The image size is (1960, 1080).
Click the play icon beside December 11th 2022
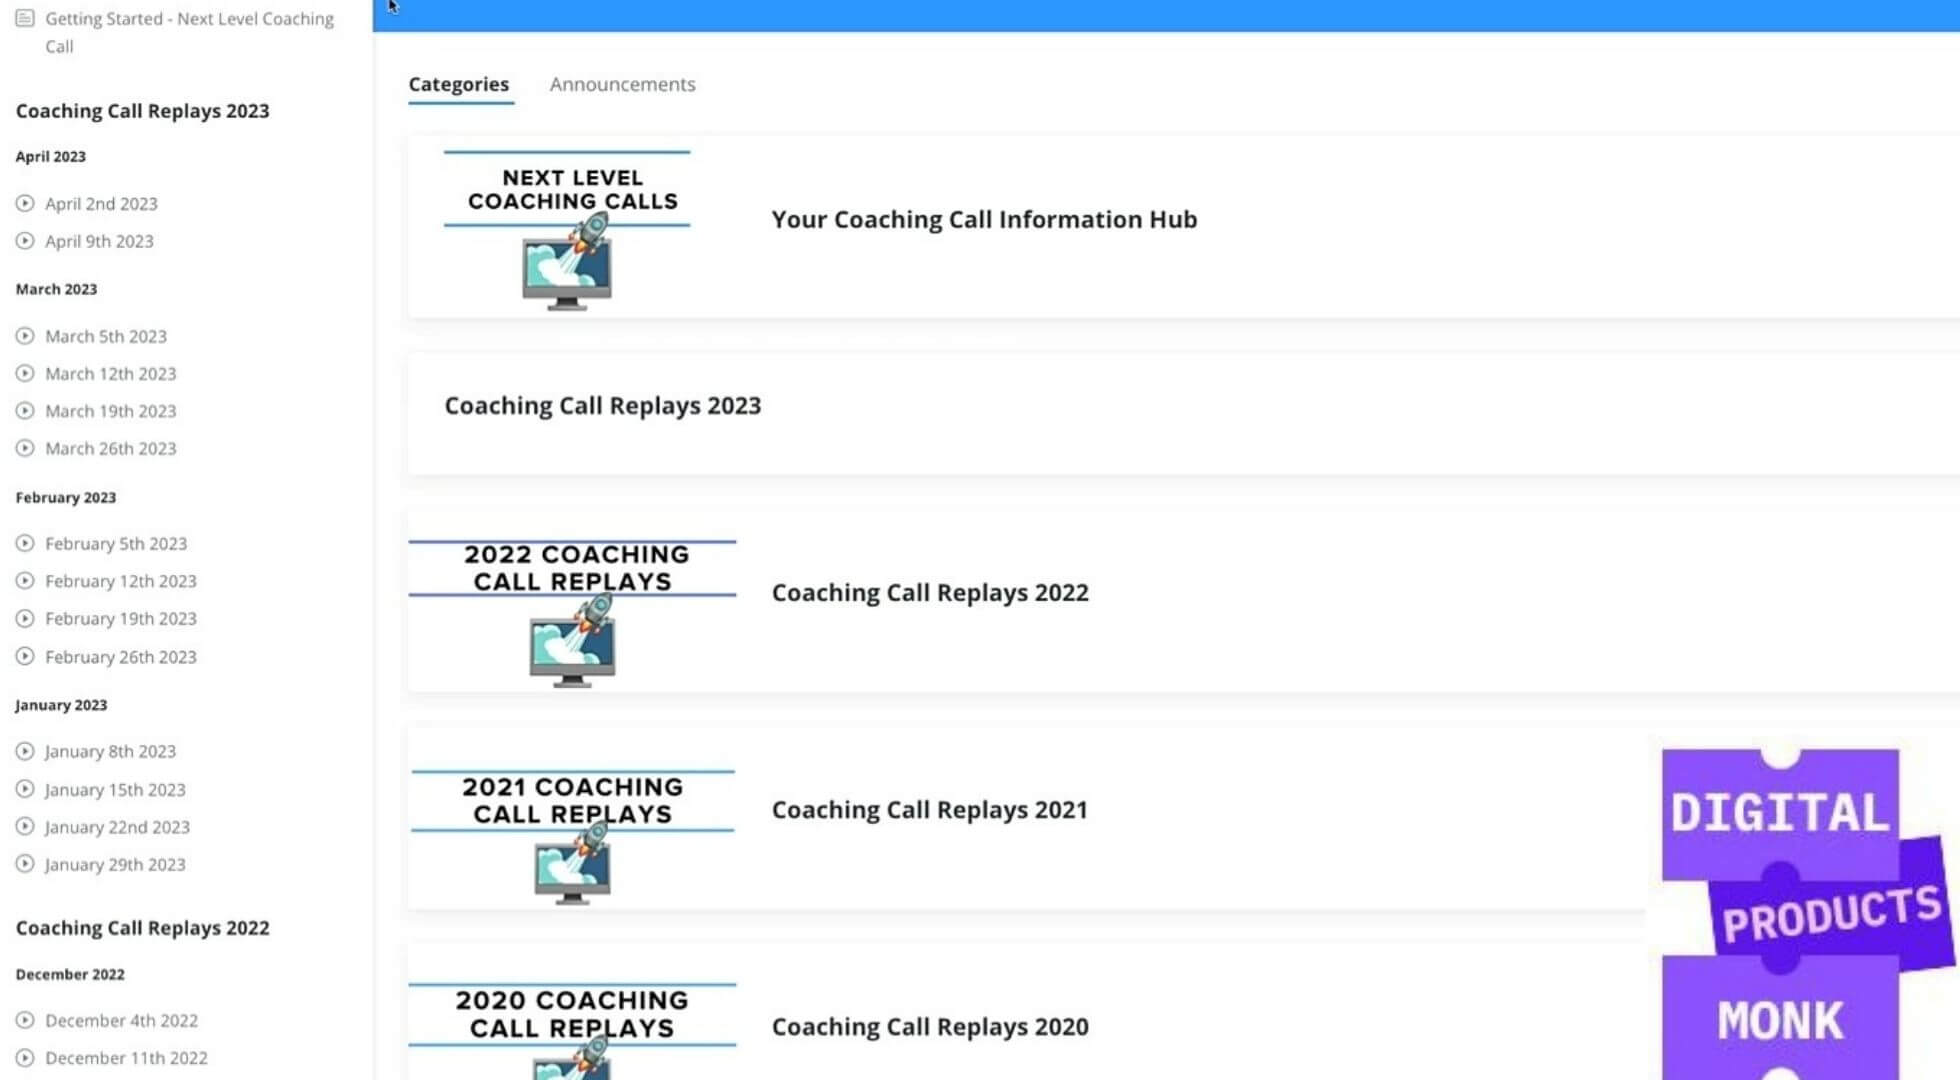click(25, 1057)
